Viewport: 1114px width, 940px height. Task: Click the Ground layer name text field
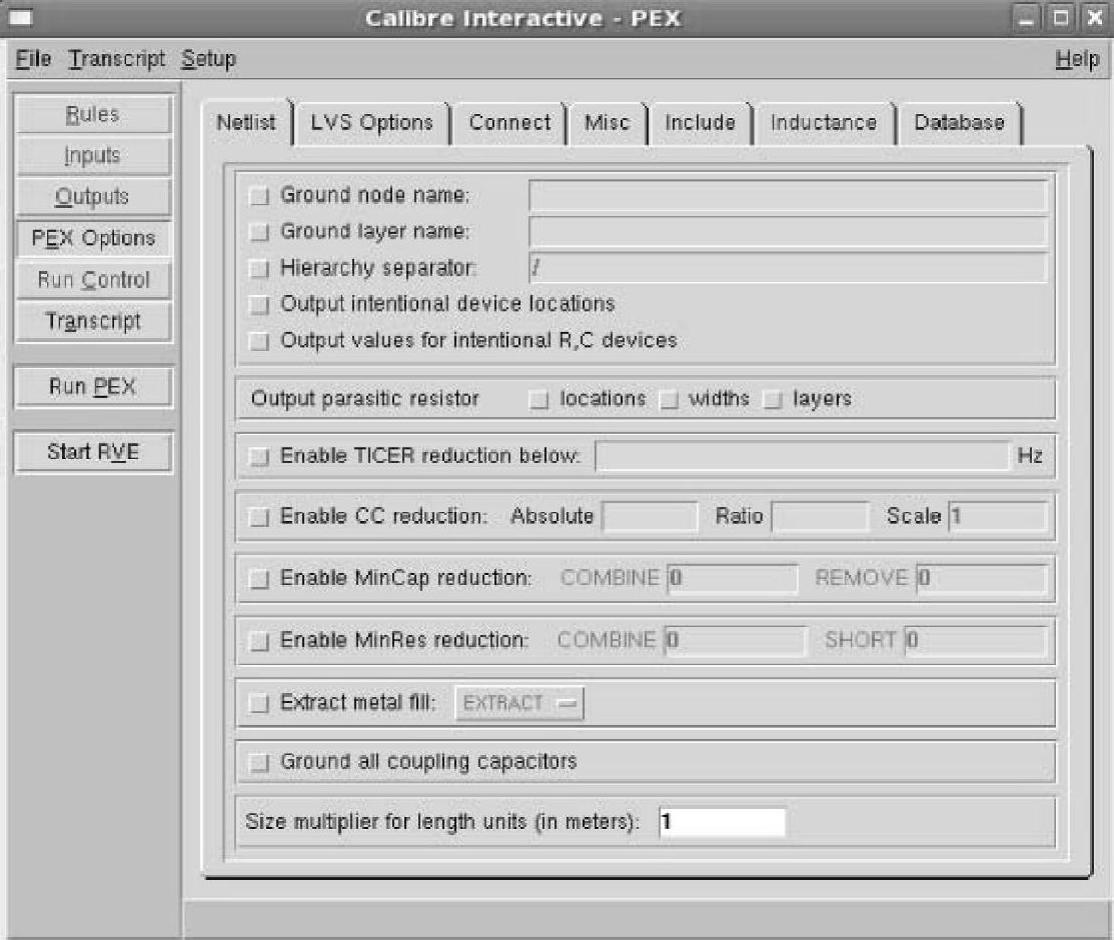[x=788, y=232]
